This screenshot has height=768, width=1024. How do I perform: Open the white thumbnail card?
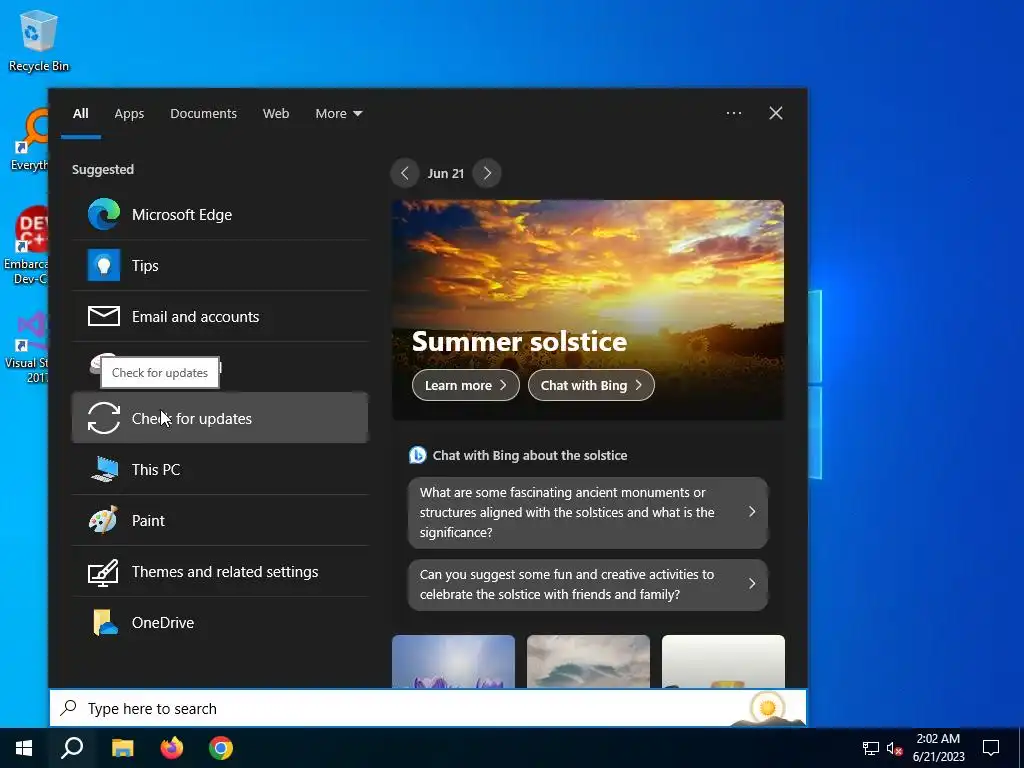724,661
